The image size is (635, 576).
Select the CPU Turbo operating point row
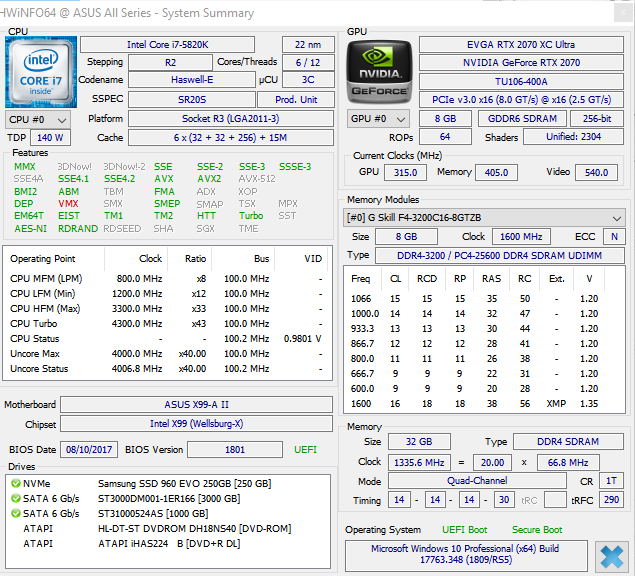pos(167,324)
